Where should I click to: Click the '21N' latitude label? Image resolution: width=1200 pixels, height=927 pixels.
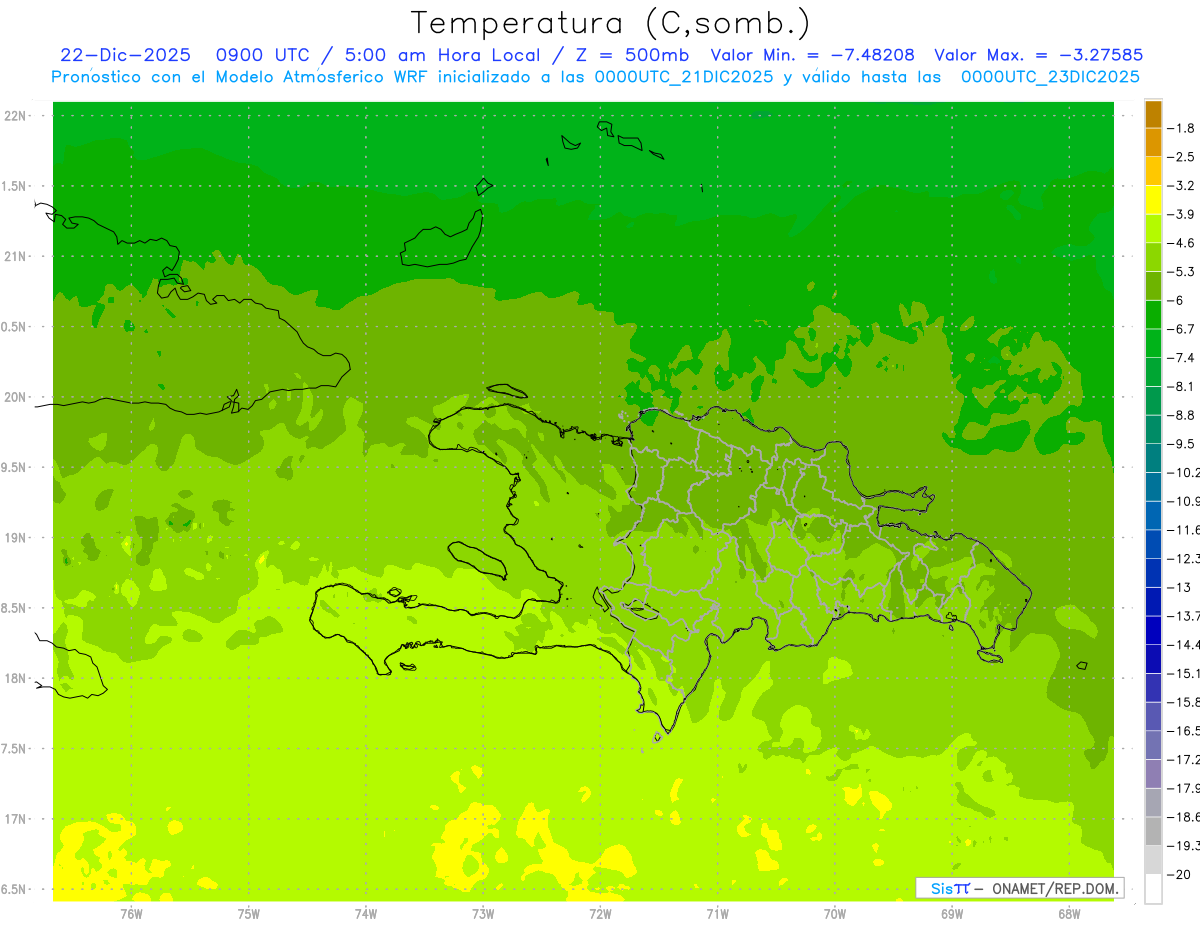[16, 256]
